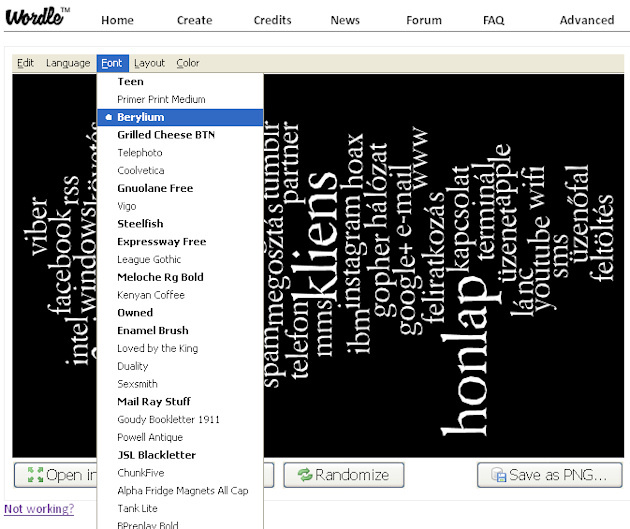Select the Steelfish font

point(180,224)
